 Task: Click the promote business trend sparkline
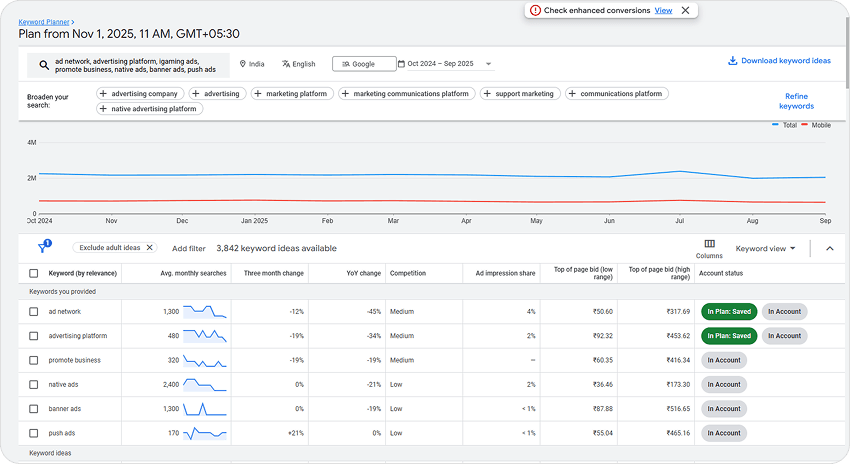(x=204, y=360)
